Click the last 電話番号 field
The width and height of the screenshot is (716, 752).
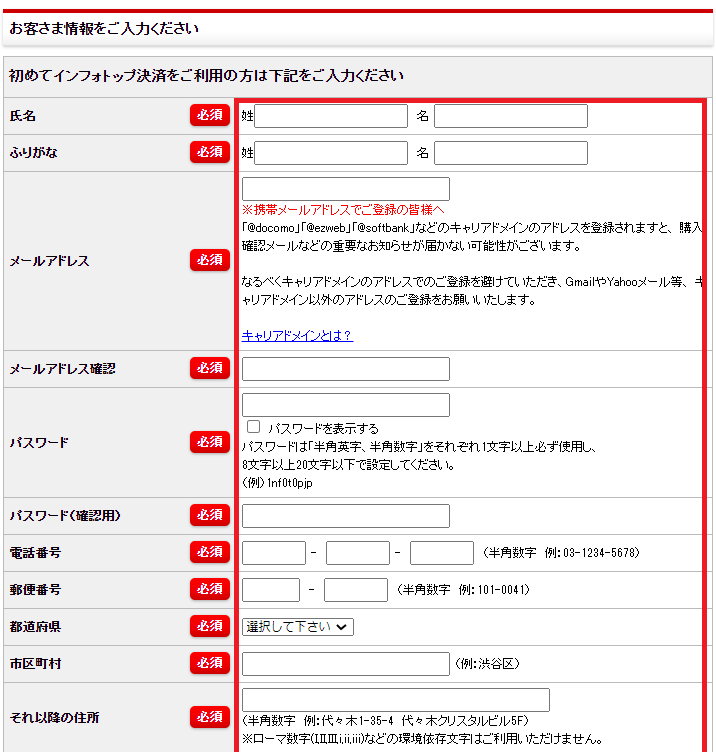pos(442,553)
